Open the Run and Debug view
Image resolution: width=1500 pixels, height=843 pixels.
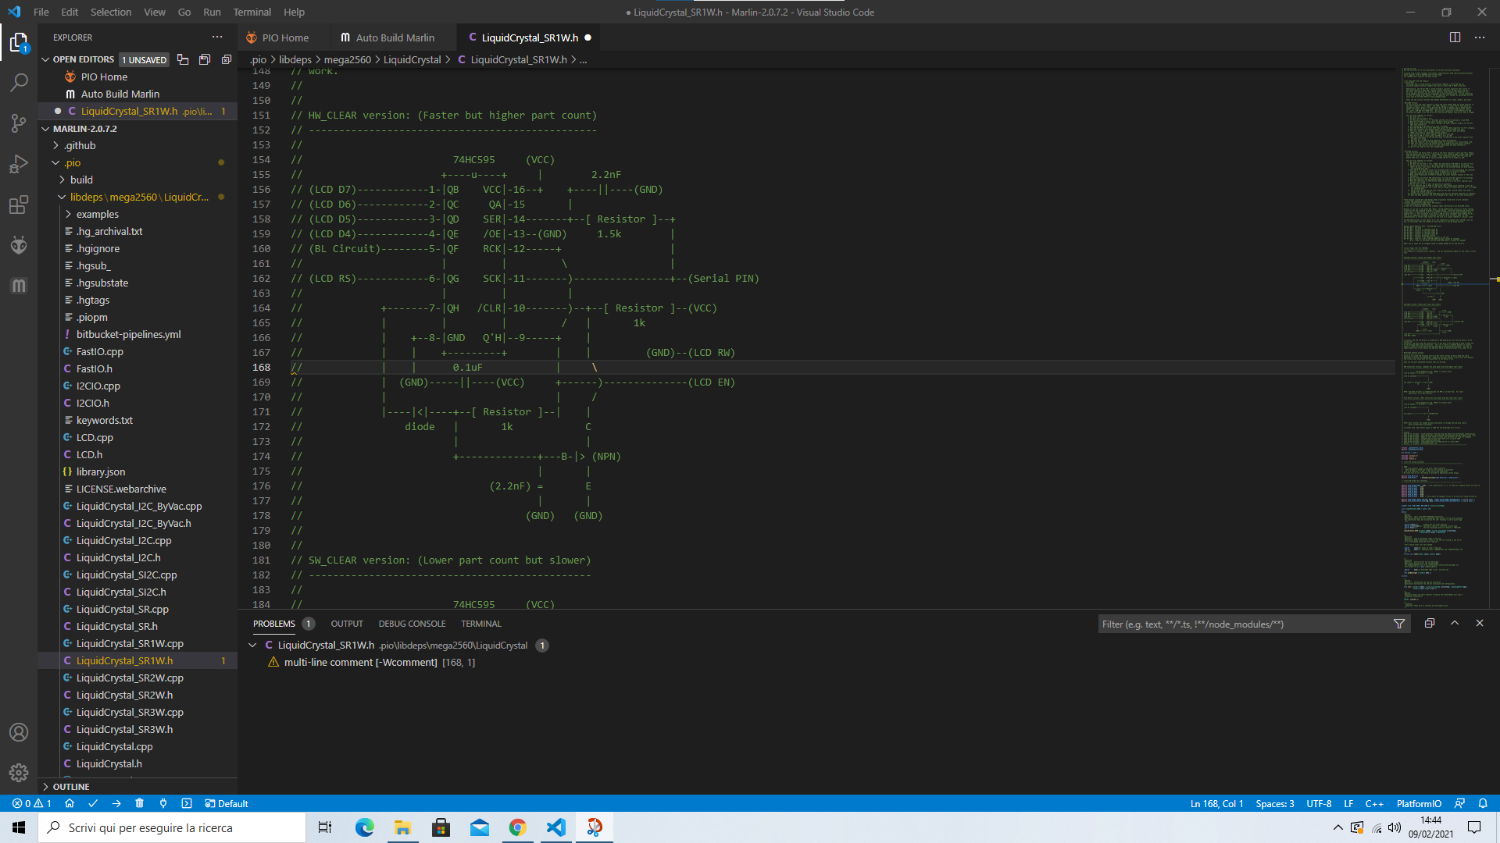pos(18,164)
